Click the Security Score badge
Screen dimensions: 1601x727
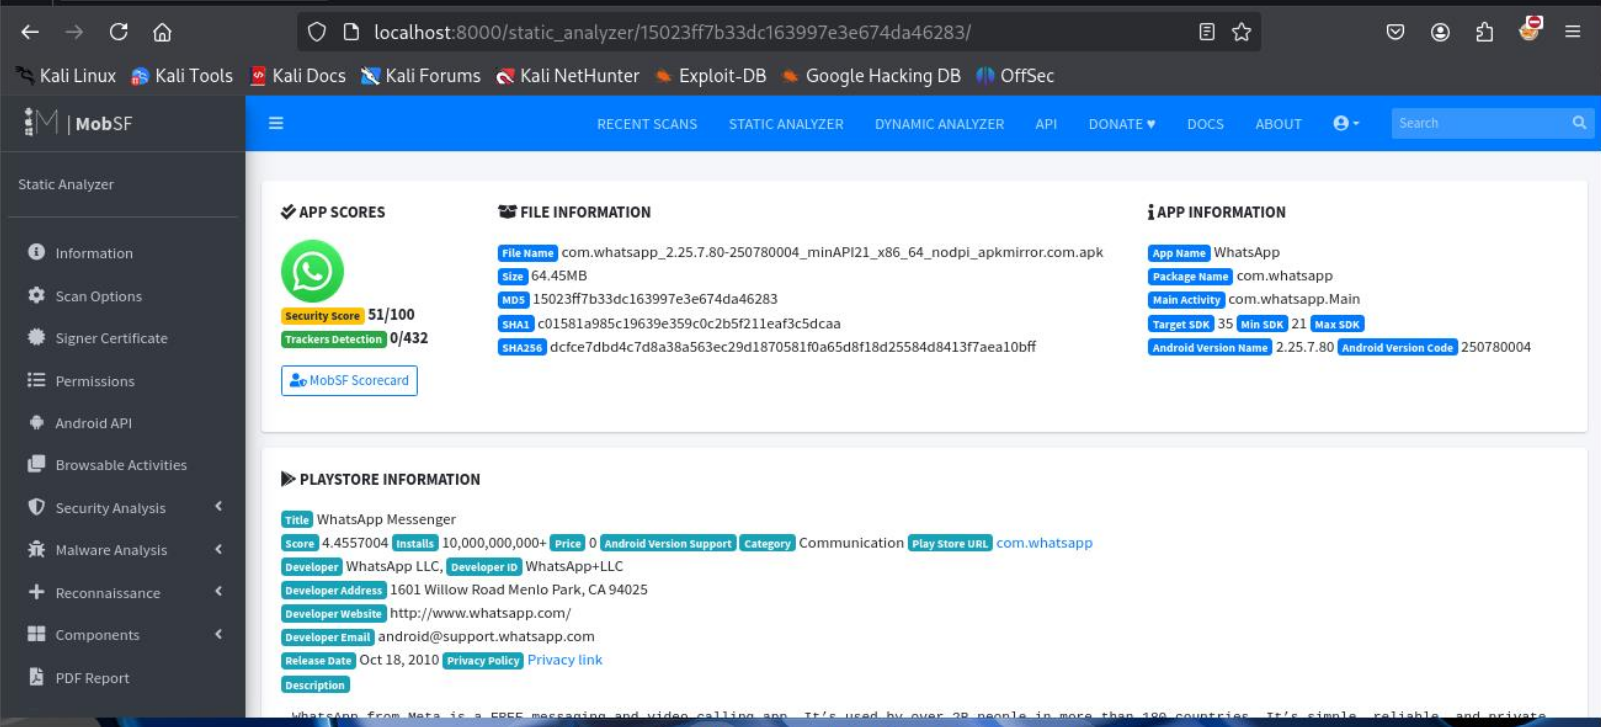tap(322, 315)
